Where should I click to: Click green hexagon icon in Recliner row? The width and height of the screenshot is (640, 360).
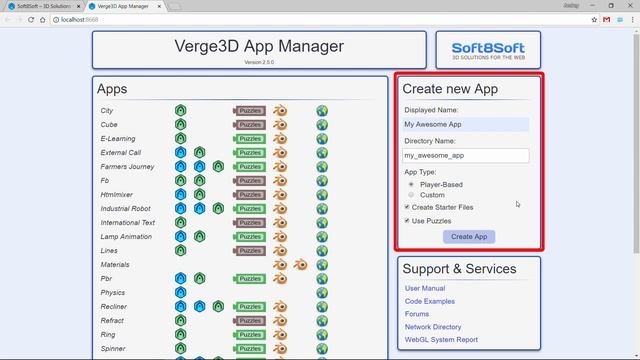click(x=218, y=306)
